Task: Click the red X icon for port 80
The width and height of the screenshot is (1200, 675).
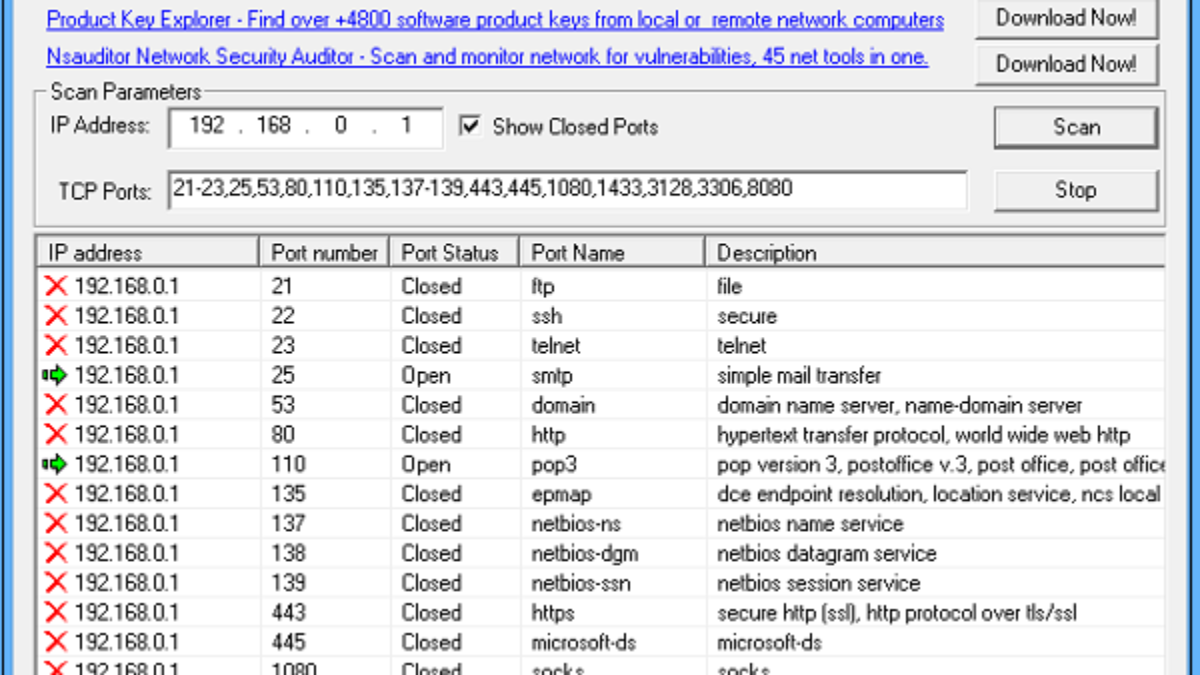Action: (x=56, y=435)
